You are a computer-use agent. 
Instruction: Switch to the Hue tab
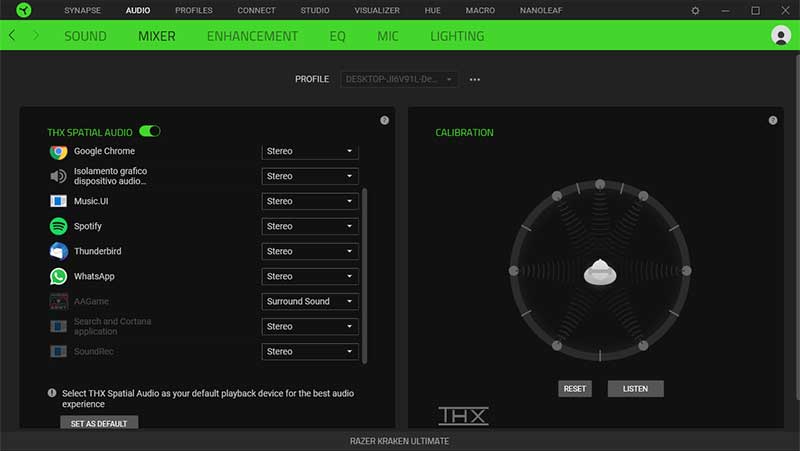click(432, 10)
